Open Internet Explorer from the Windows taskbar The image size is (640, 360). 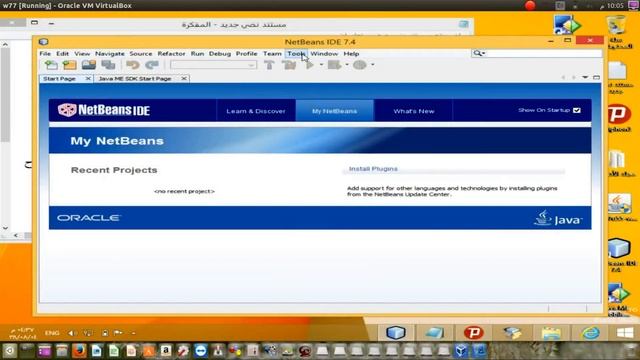point(591,333)
